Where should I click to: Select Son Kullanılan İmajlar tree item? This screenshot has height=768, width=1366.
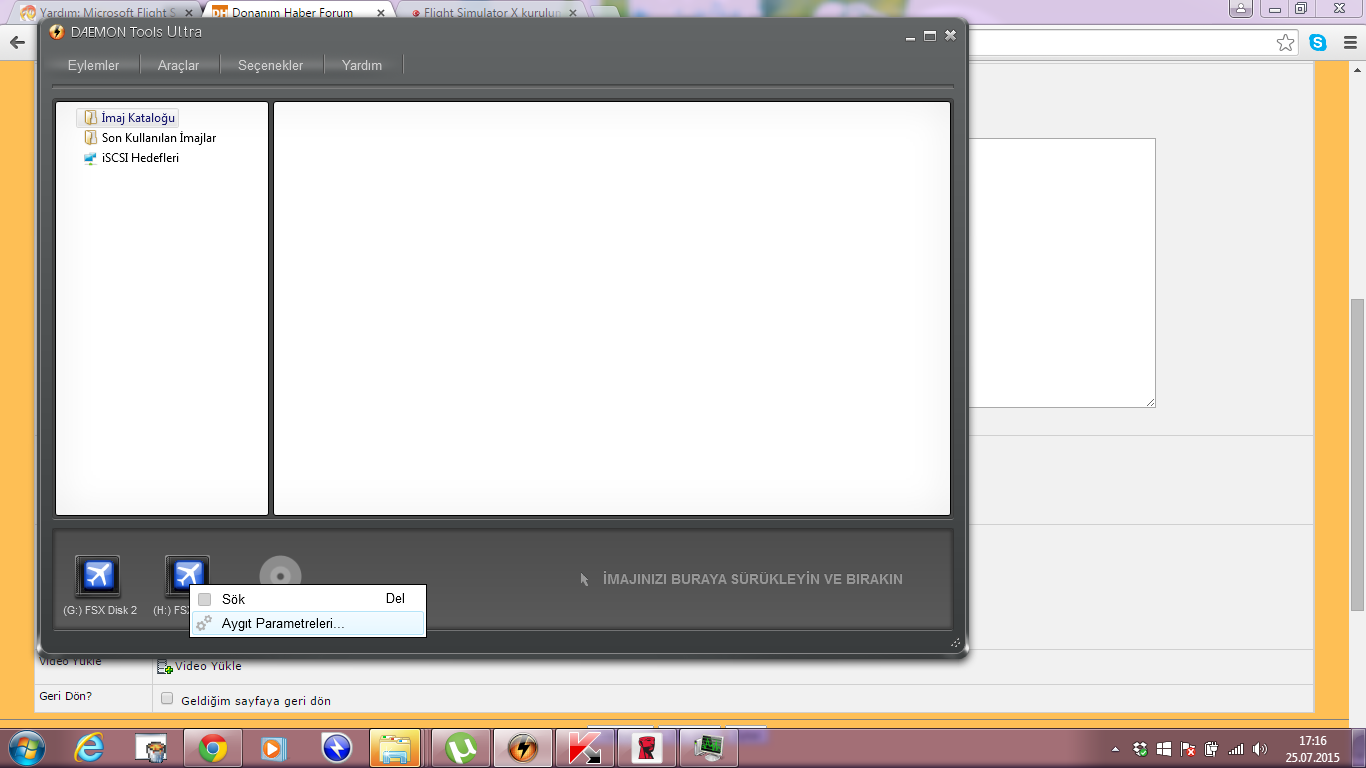coord(159,138)
